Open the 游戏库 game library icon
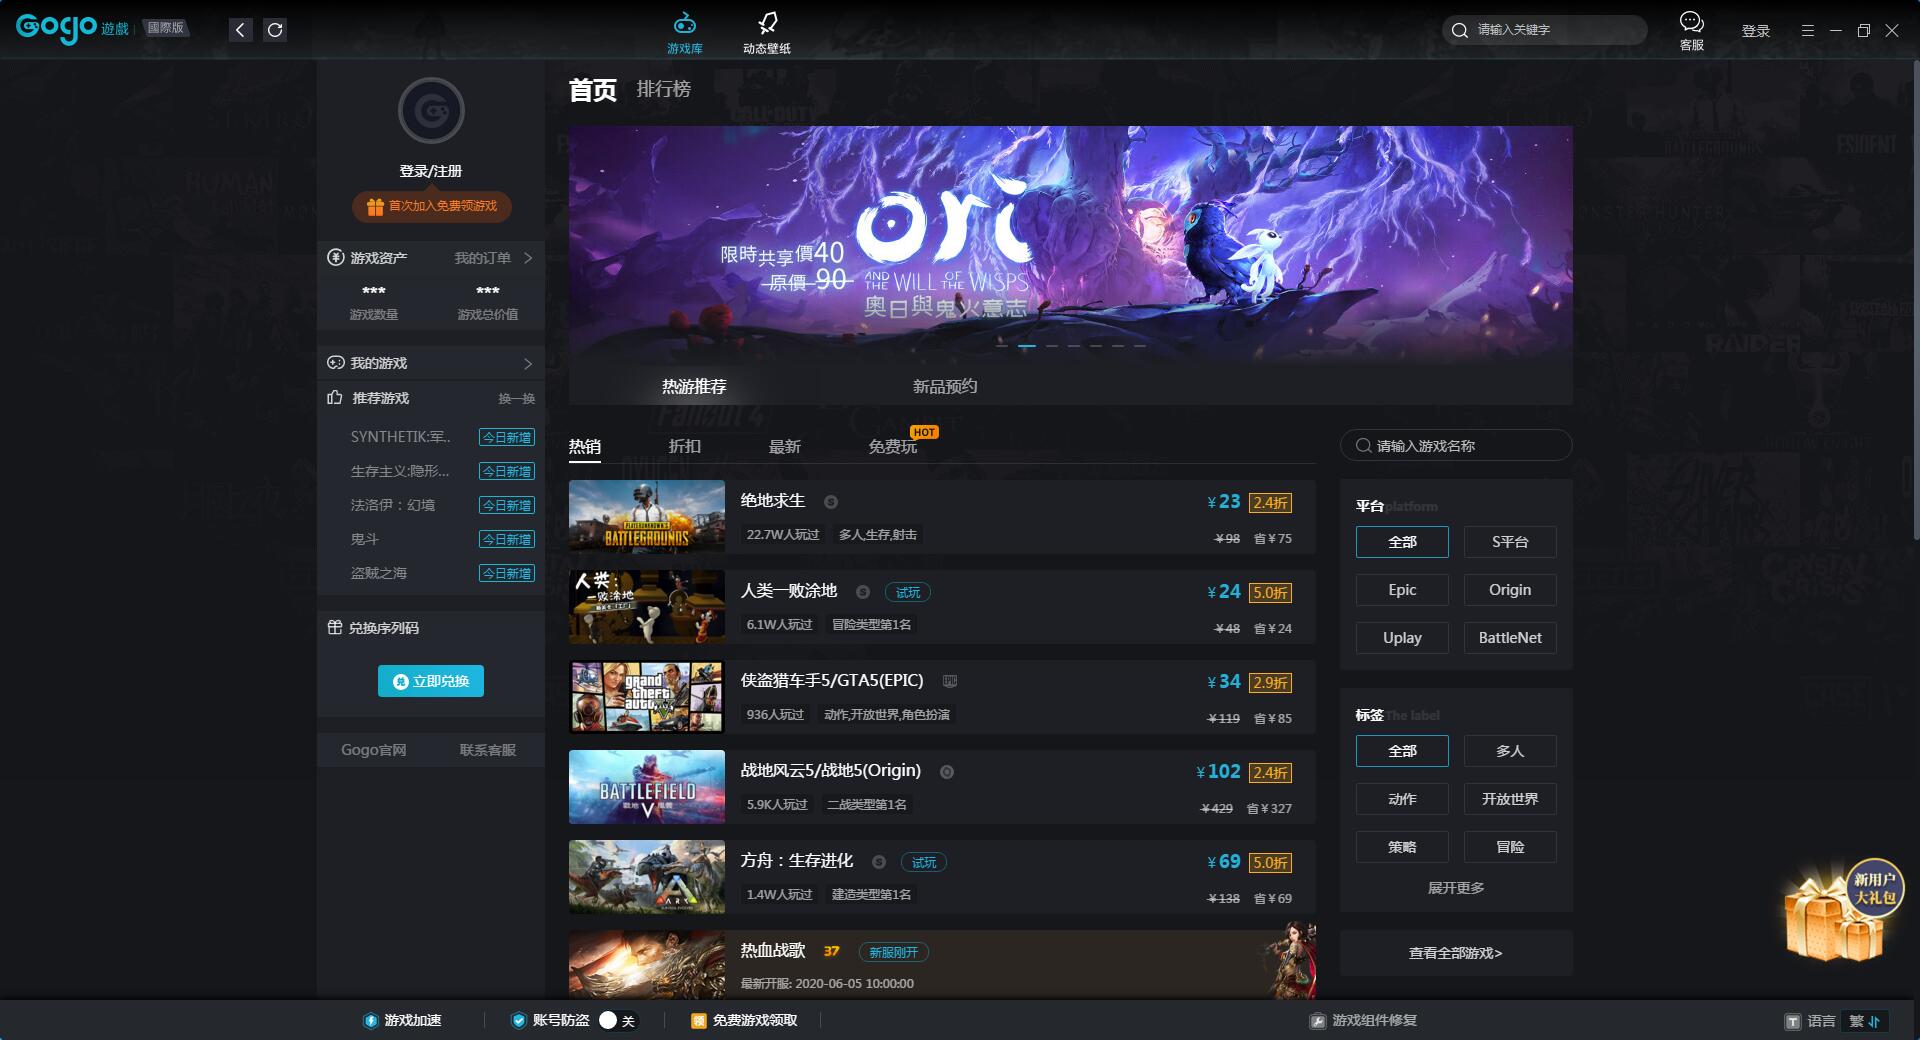The image size is (1920, 1040). pos(684,23)
